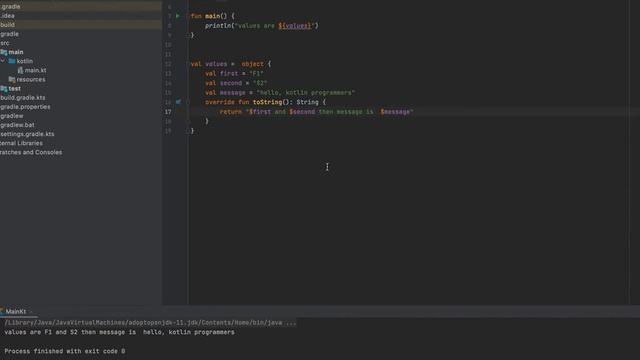Image resolution: width=640 pixels, height=360 pixels.
Task: Select the gradlew file
Action: [12, 116]
